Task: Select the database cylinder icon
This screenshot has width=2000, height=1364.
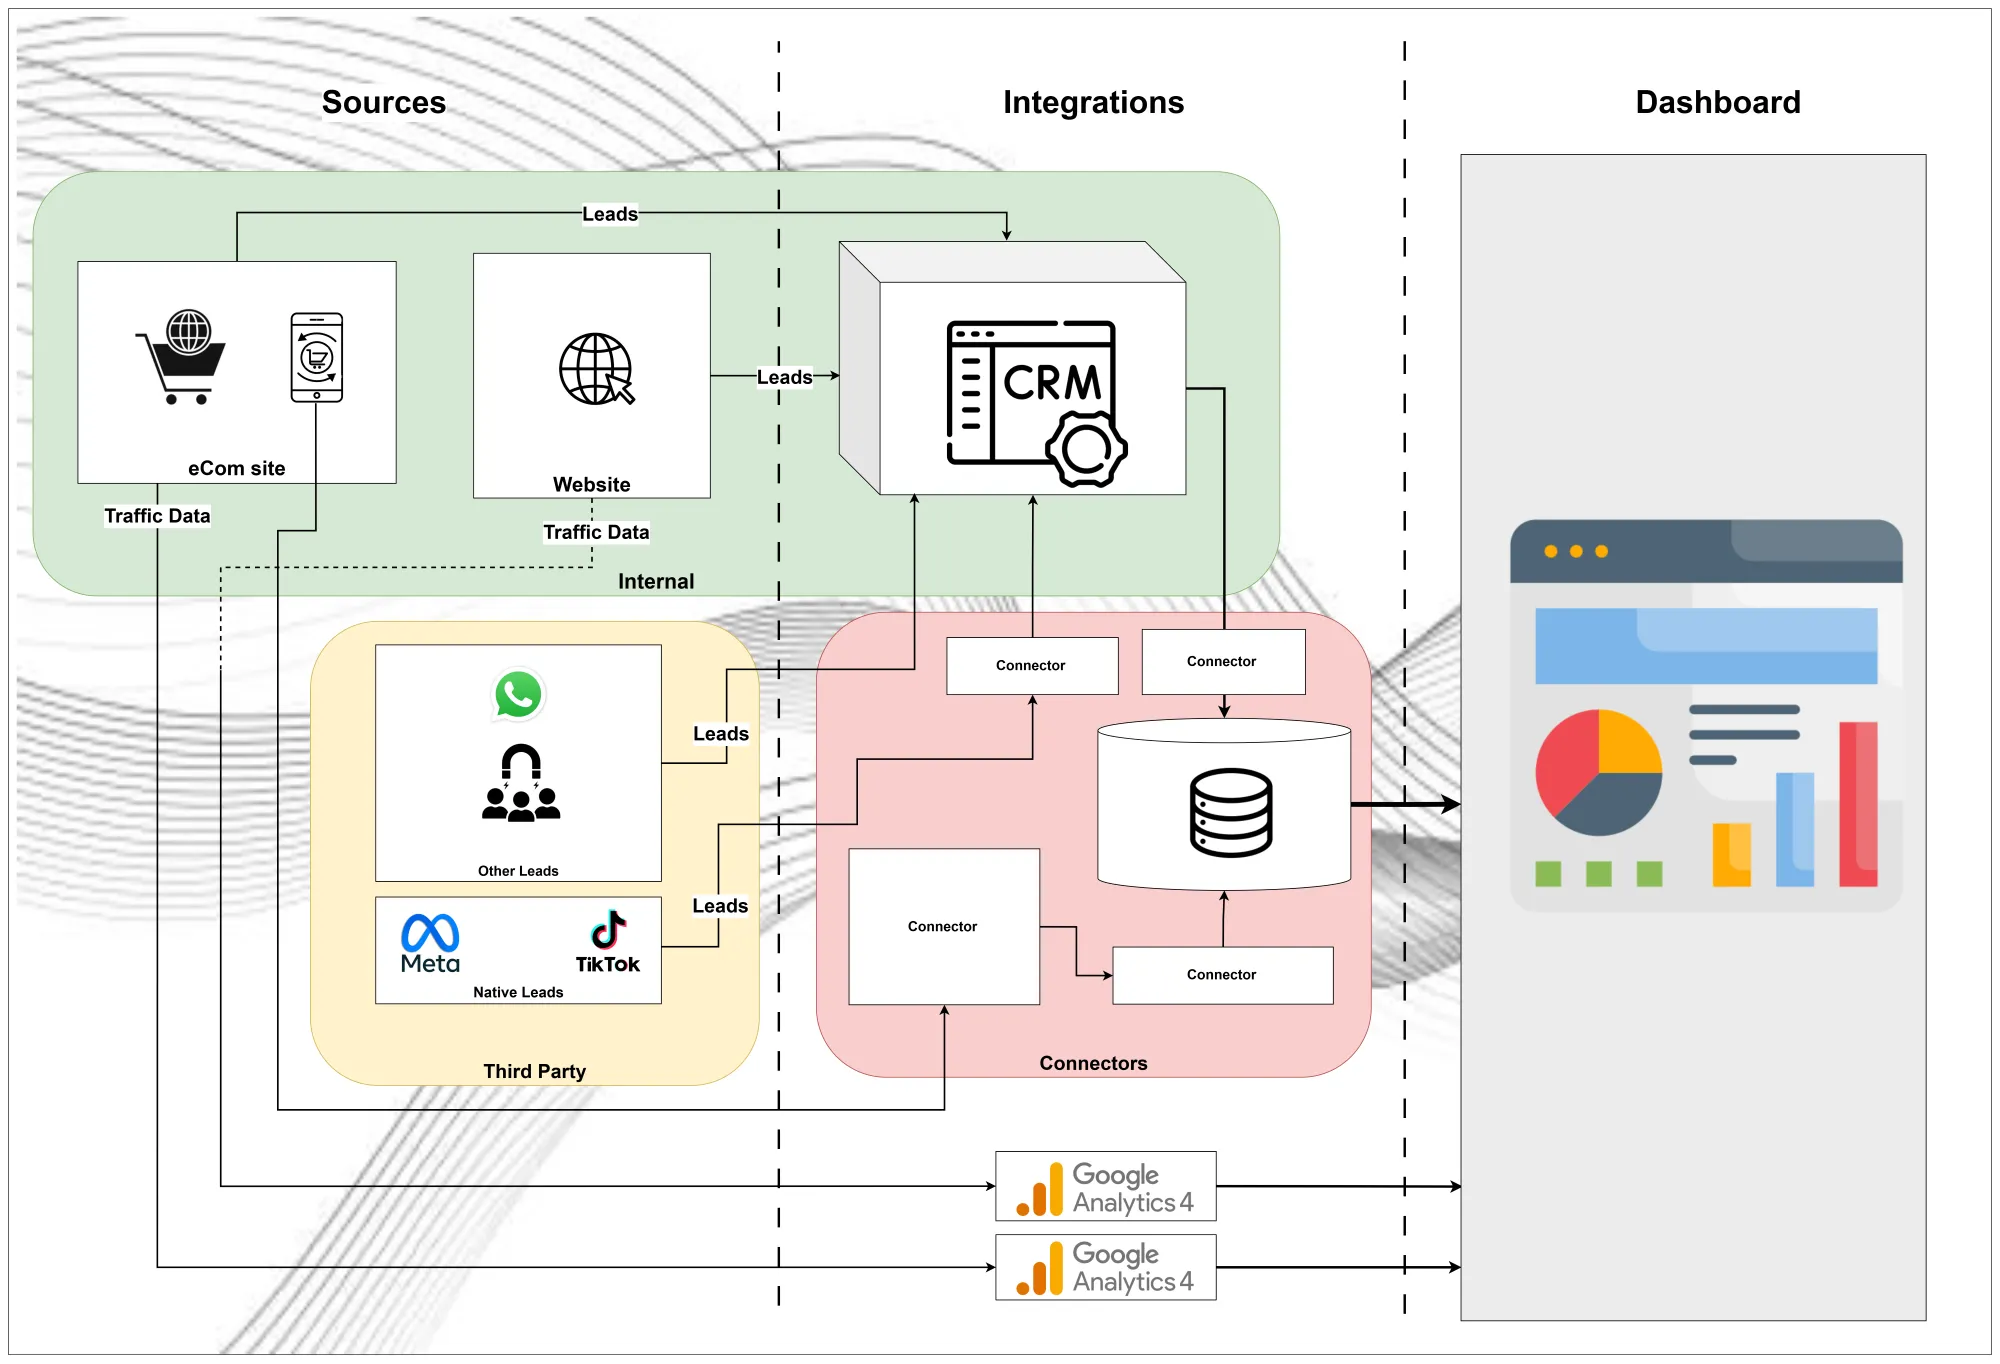Action: pyautogui.click(x=1230, y=812)
